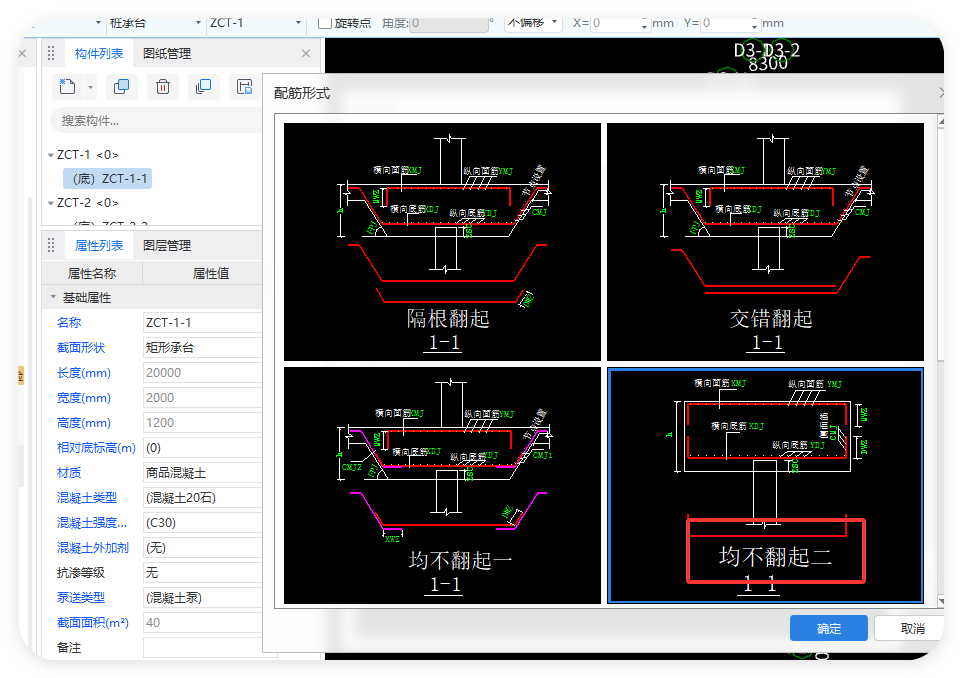Open the 不偏移 offset dropdown

click(533, 23)
